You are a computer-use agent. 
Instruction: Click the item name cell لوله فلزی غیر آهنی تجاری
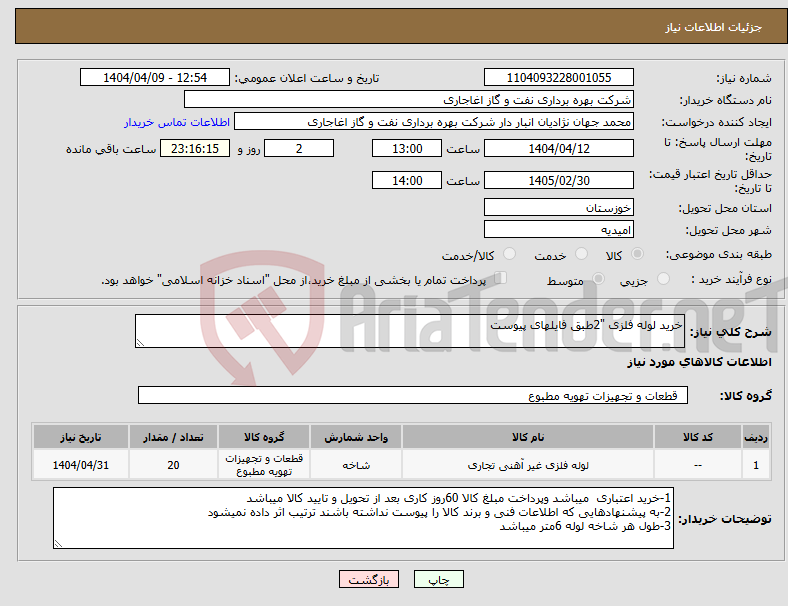tap(528, 465)
